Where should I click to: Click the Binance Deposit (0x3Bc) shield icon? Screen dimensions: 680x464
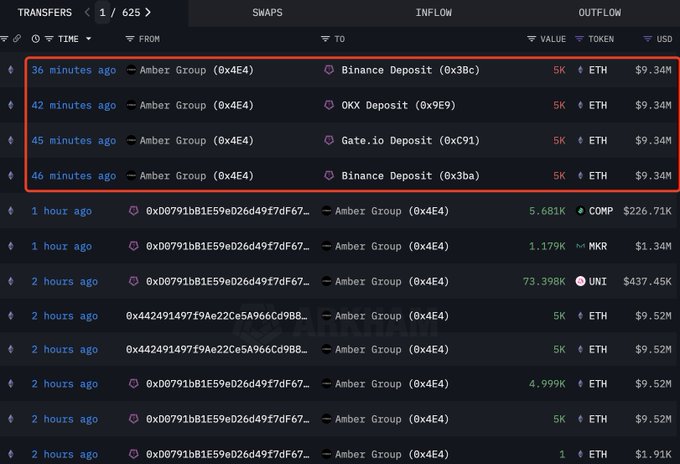329,69
